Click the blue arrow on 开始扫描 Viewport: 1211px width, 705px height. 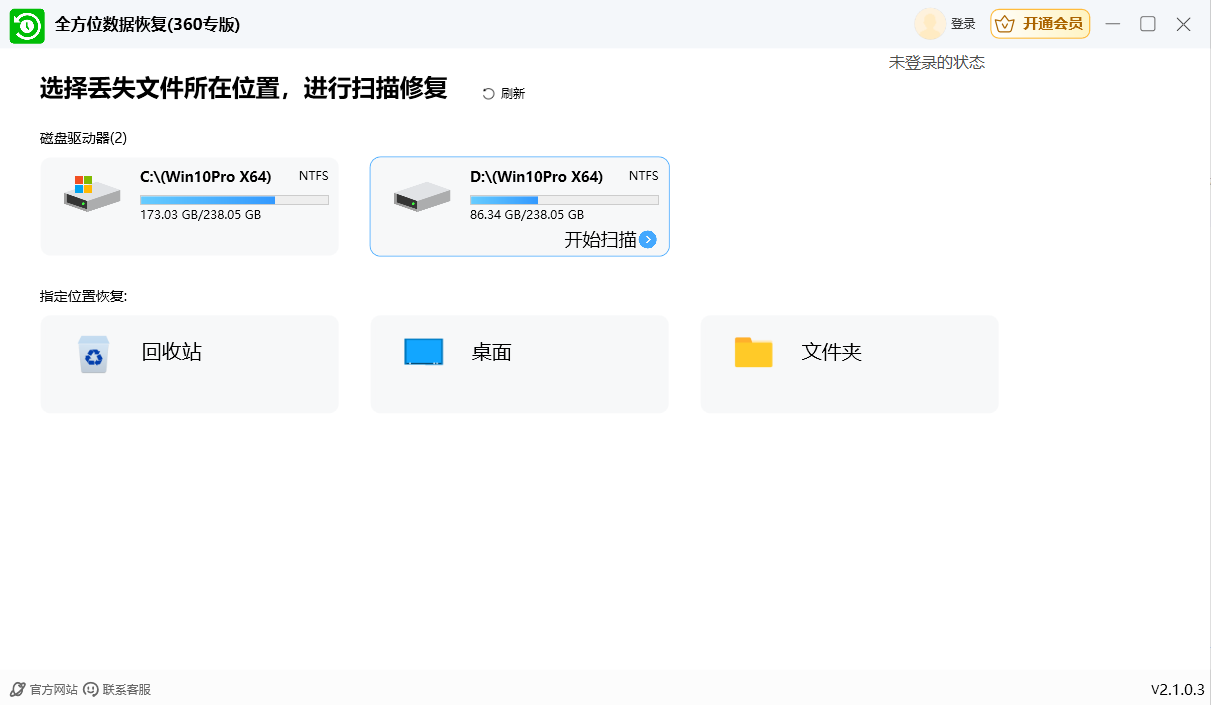[648, 240]
